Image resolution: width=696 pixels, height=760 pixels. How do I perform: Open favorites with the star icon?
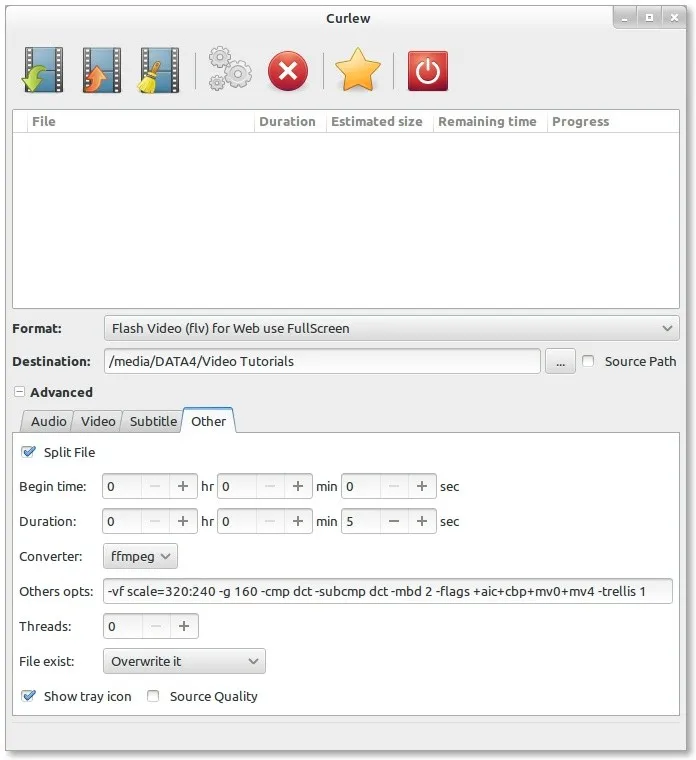358,71
